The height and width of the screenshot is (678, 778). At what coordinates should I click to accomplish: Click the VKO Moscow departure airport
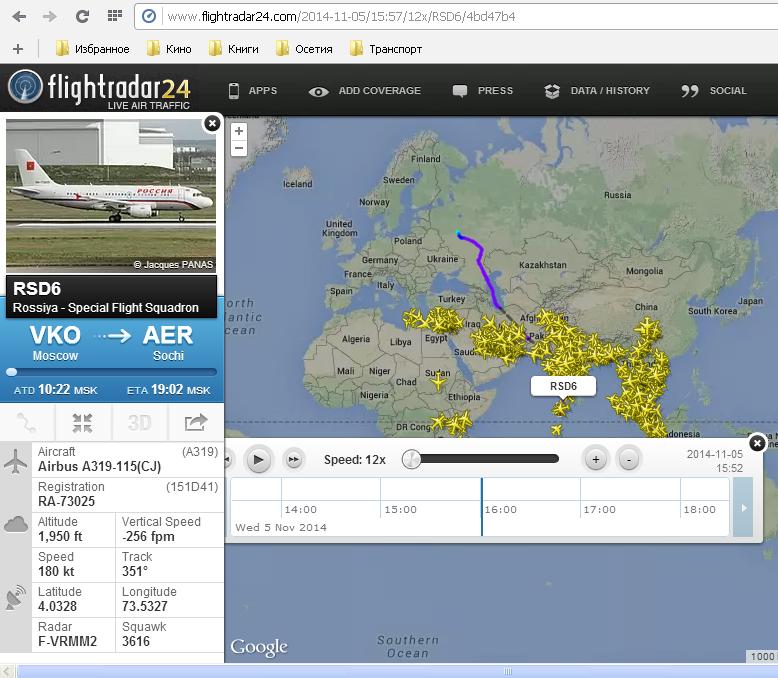(x=55, y=342)
